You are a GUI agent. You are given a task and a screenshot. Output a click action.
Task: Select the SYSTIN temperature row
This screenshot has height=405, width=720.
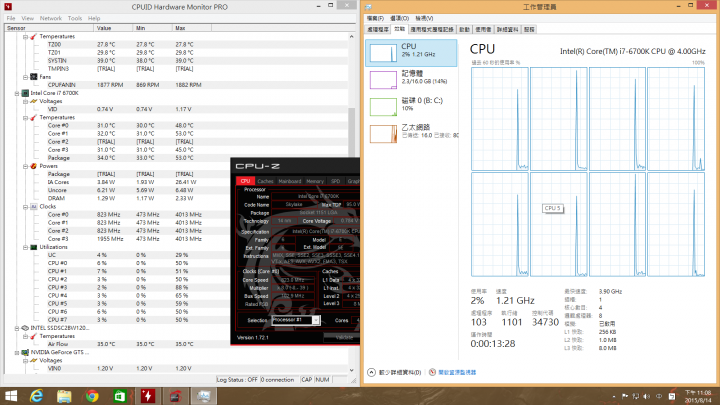point(176,61)
